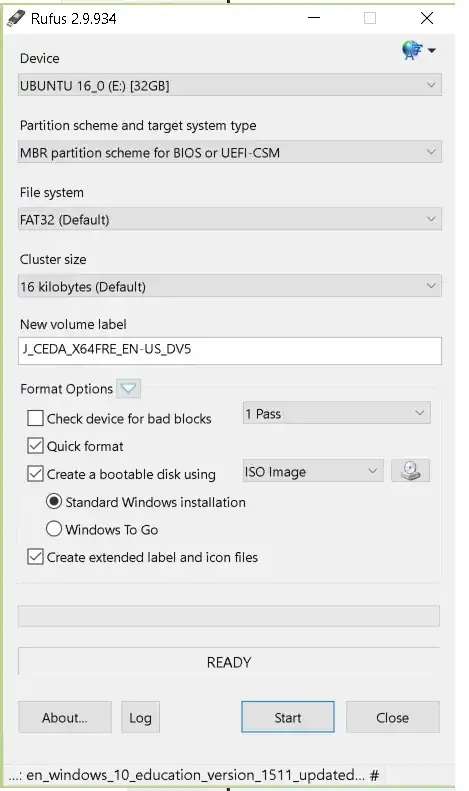
Task: Expand the Partition scheme dropdown
Action: [230, 152]
